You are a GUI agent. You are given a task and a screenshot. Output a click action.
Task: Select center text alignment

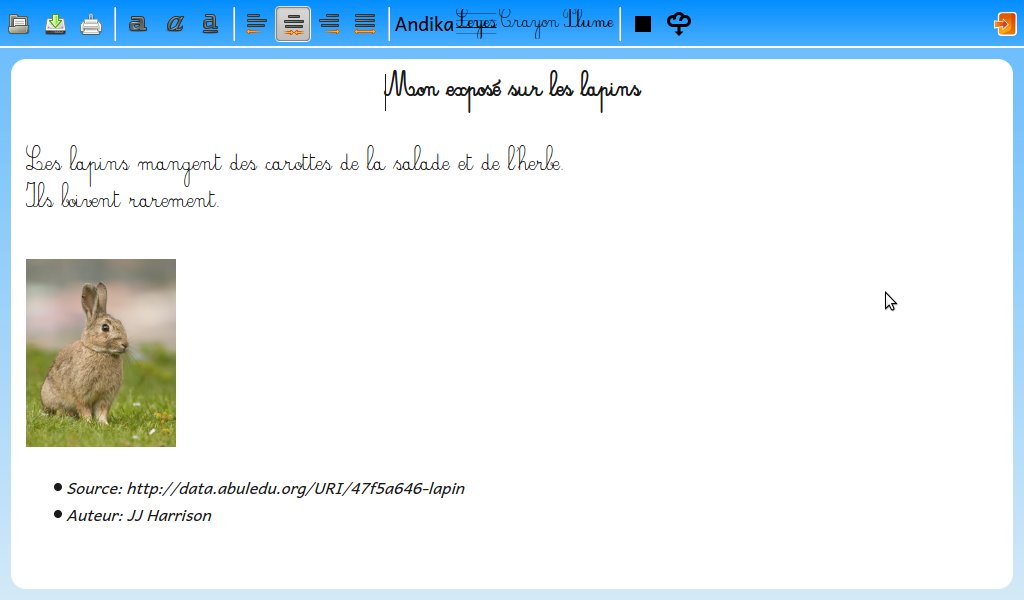pyautogui.click(x=293, y=24)
